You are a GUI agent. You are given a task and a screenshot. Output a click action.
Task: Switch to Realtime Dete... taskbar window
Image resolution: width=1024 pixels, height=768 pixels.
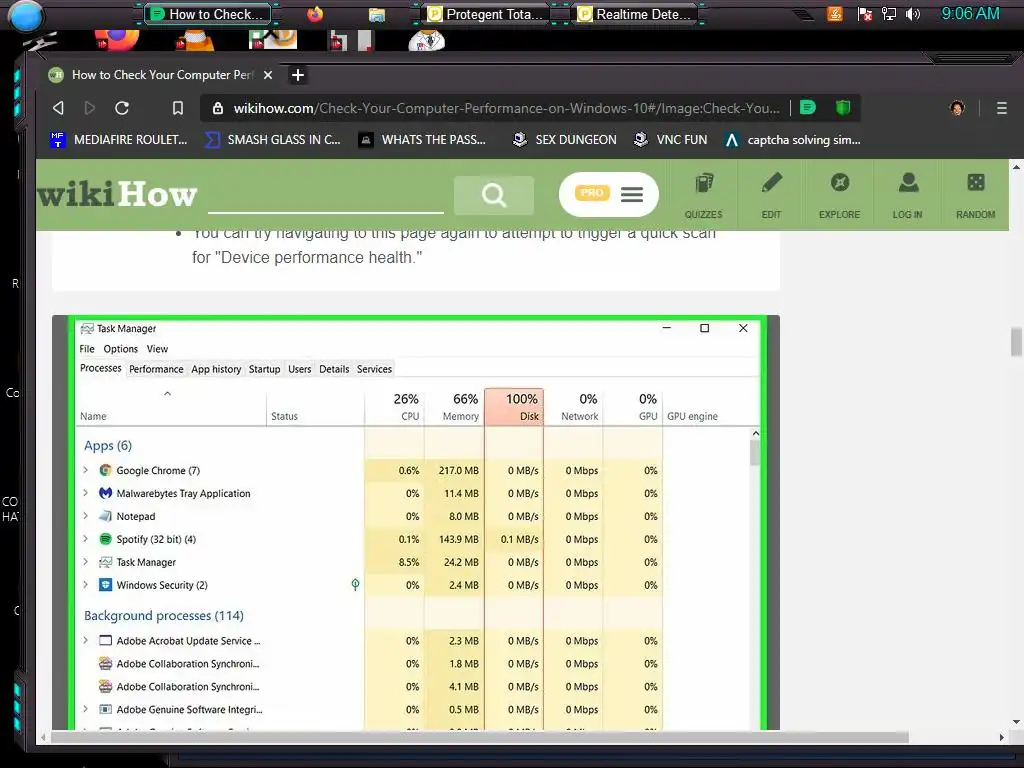click(636, 14)
